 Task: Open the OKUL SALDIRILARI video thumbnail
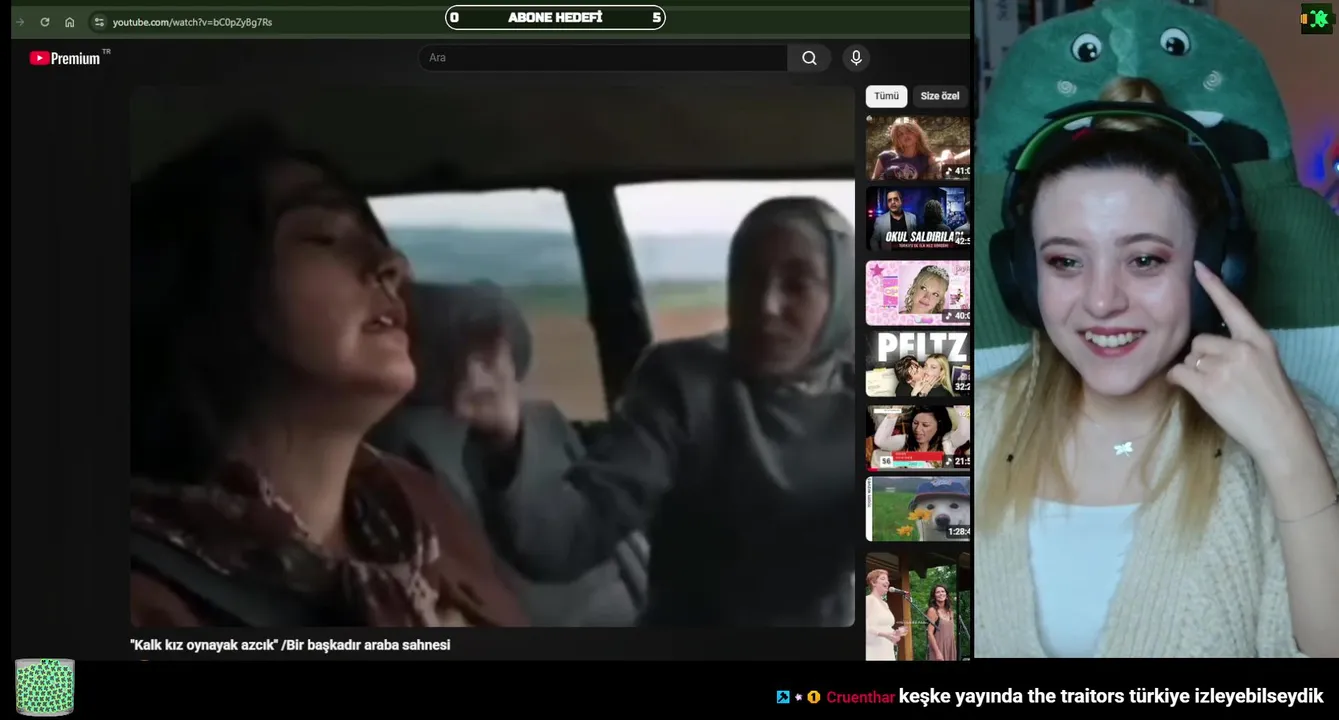(918, 219)
